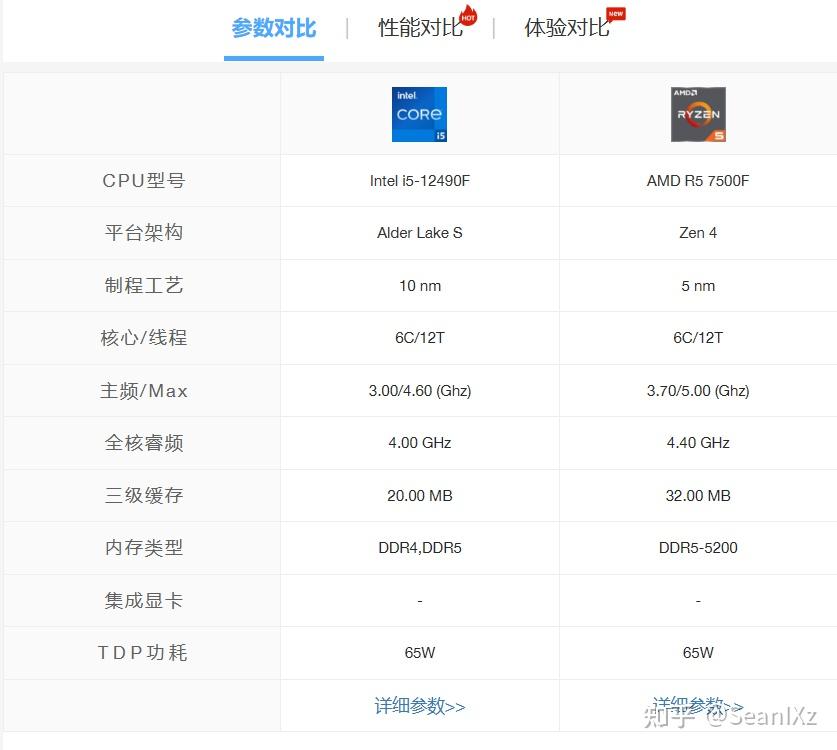Select the Intel i5-12490F model text
The width and height of the screenshot is (837, 750).
[420, 181]
